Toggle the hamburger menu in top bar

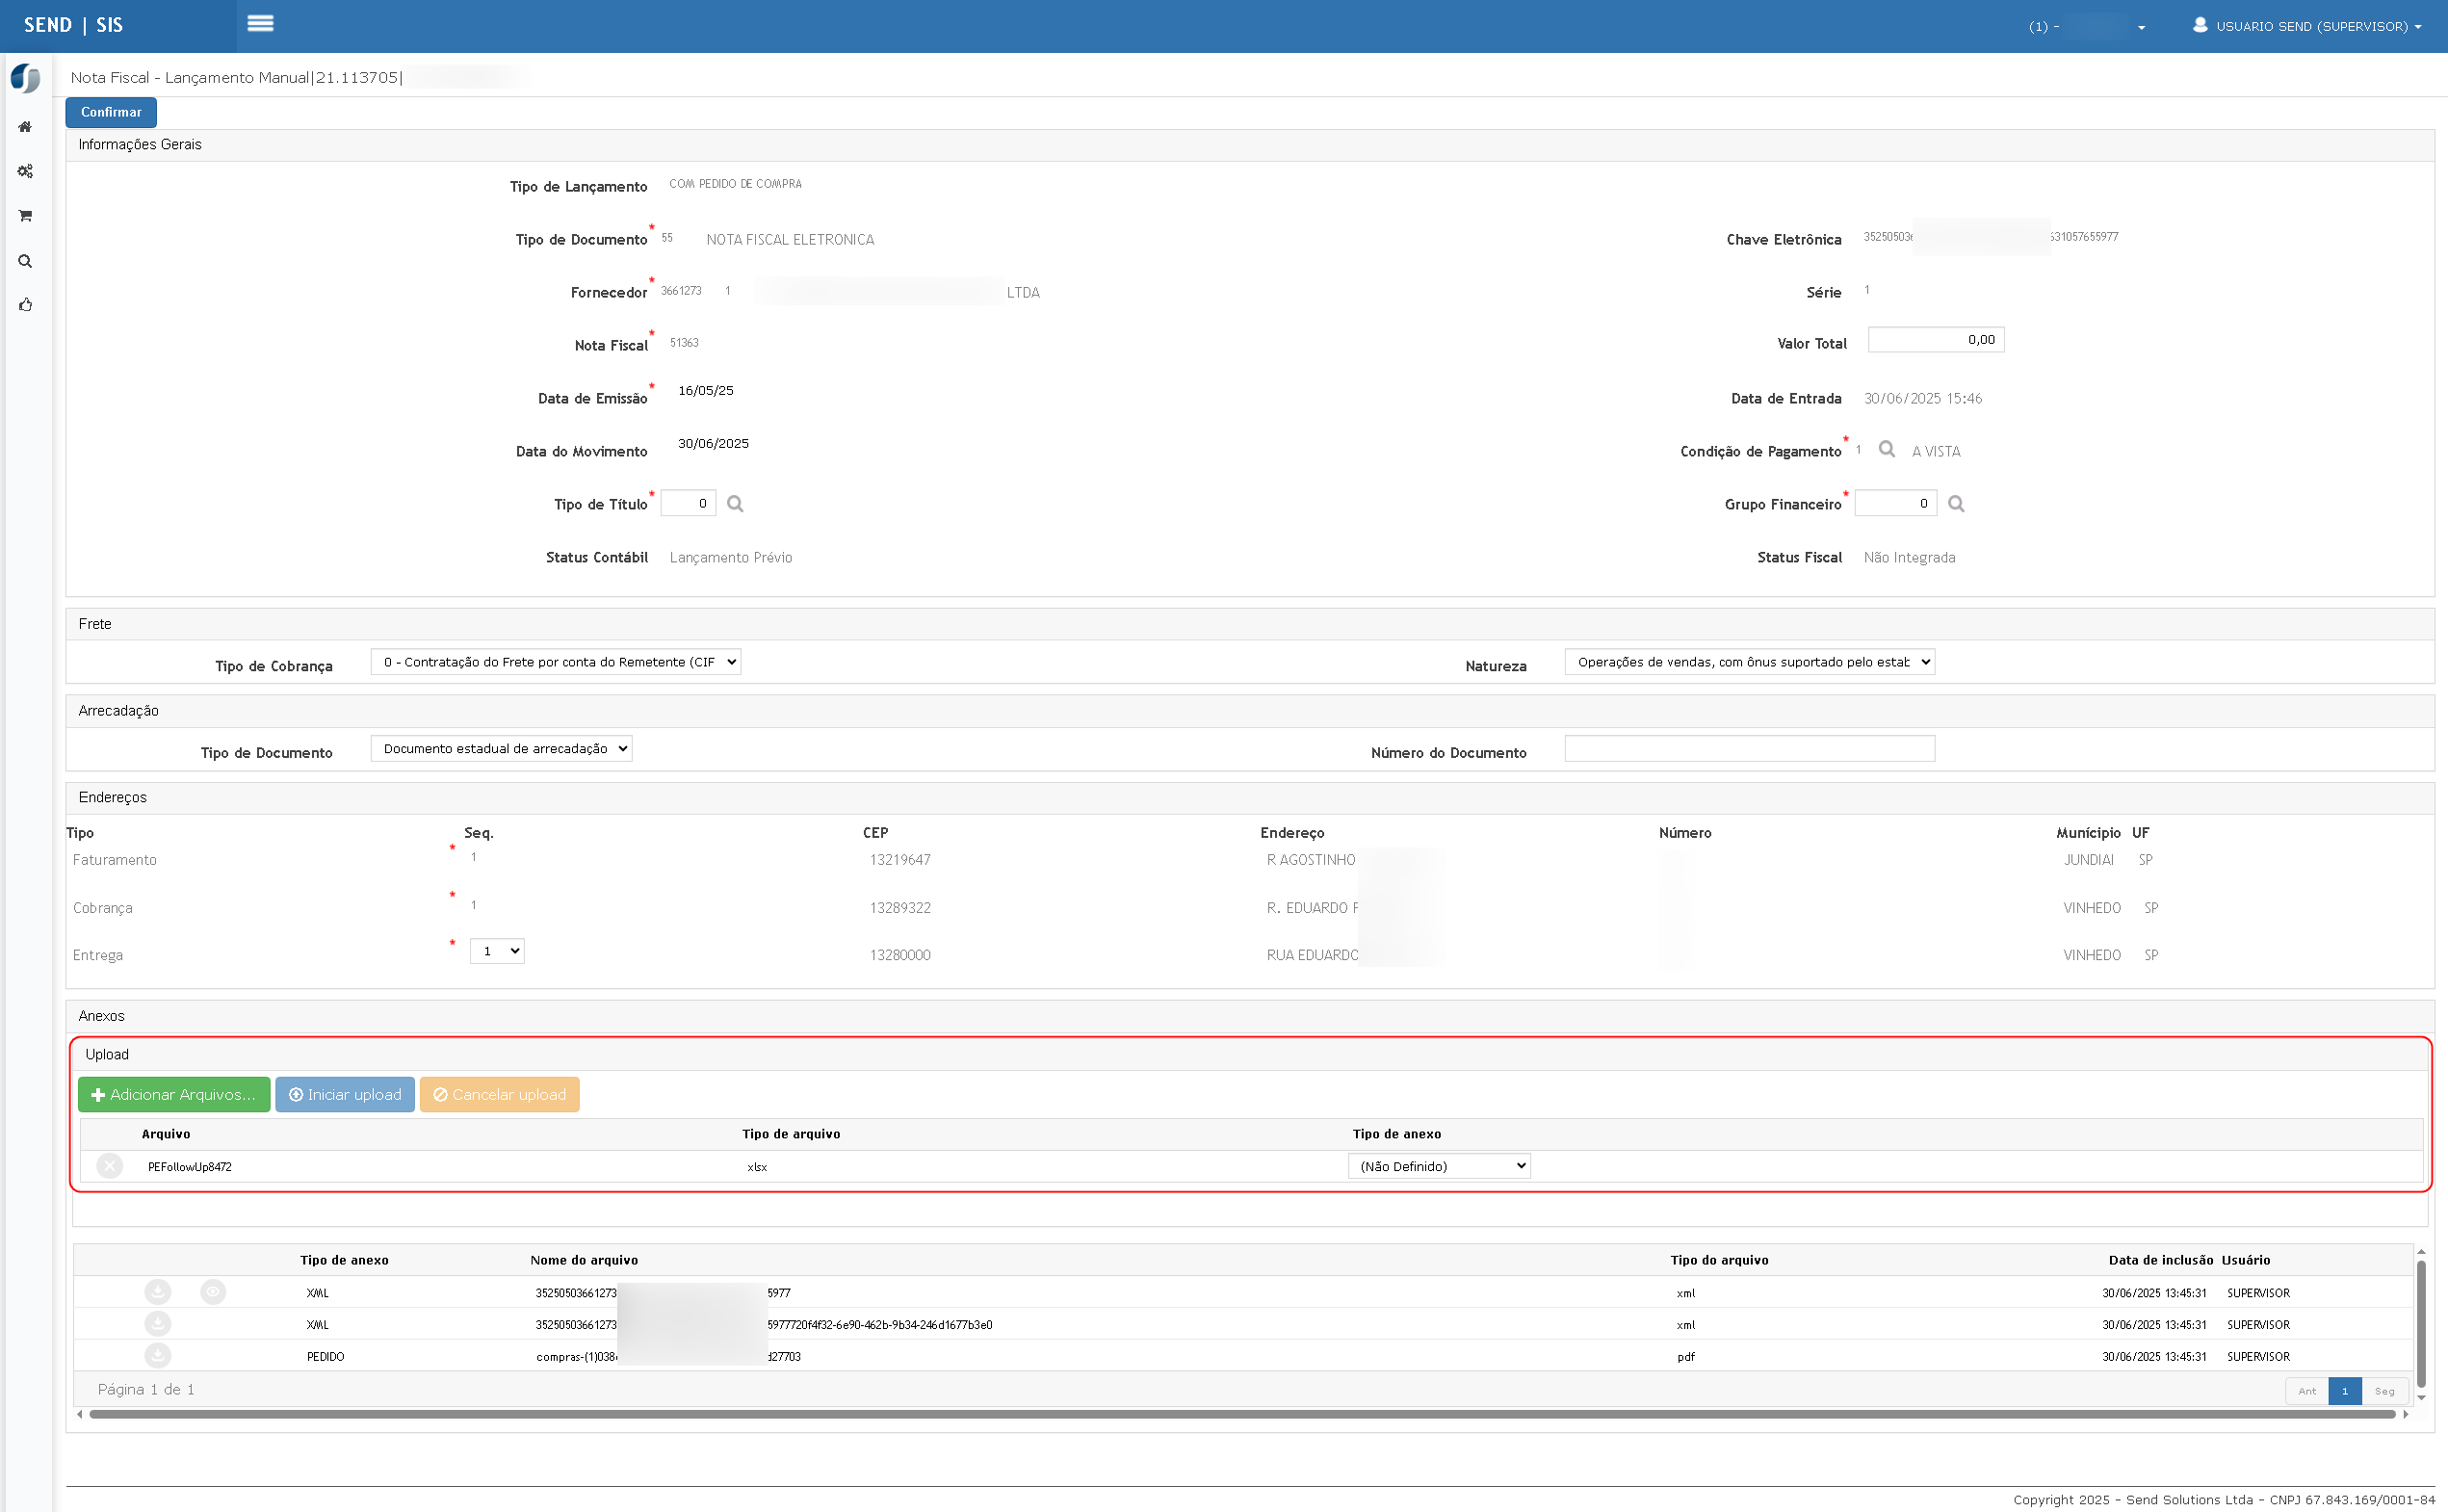(x=260, y=23)
